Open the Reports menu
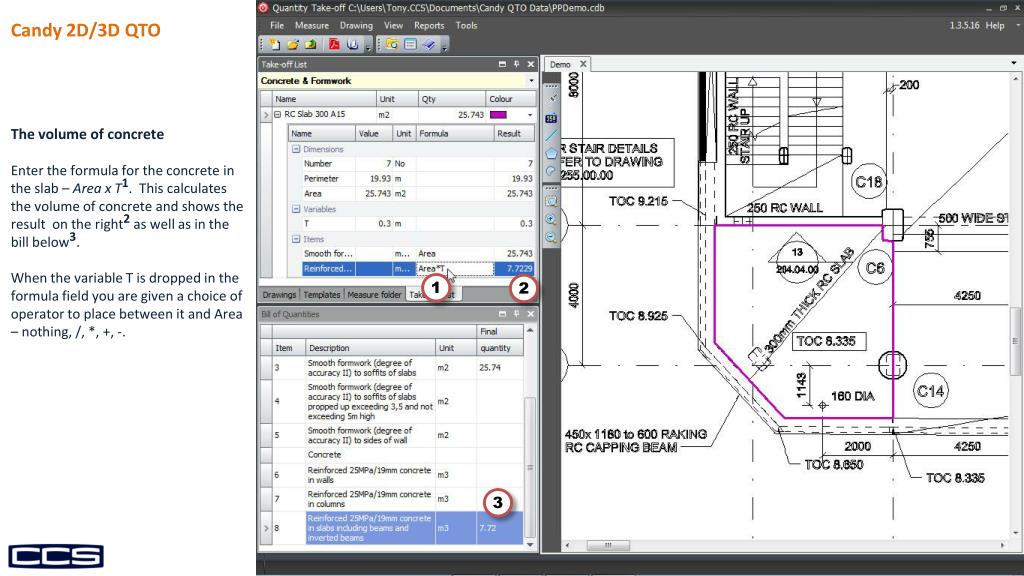This screenshot has width=1024, height=576. [x=429, y=25]
